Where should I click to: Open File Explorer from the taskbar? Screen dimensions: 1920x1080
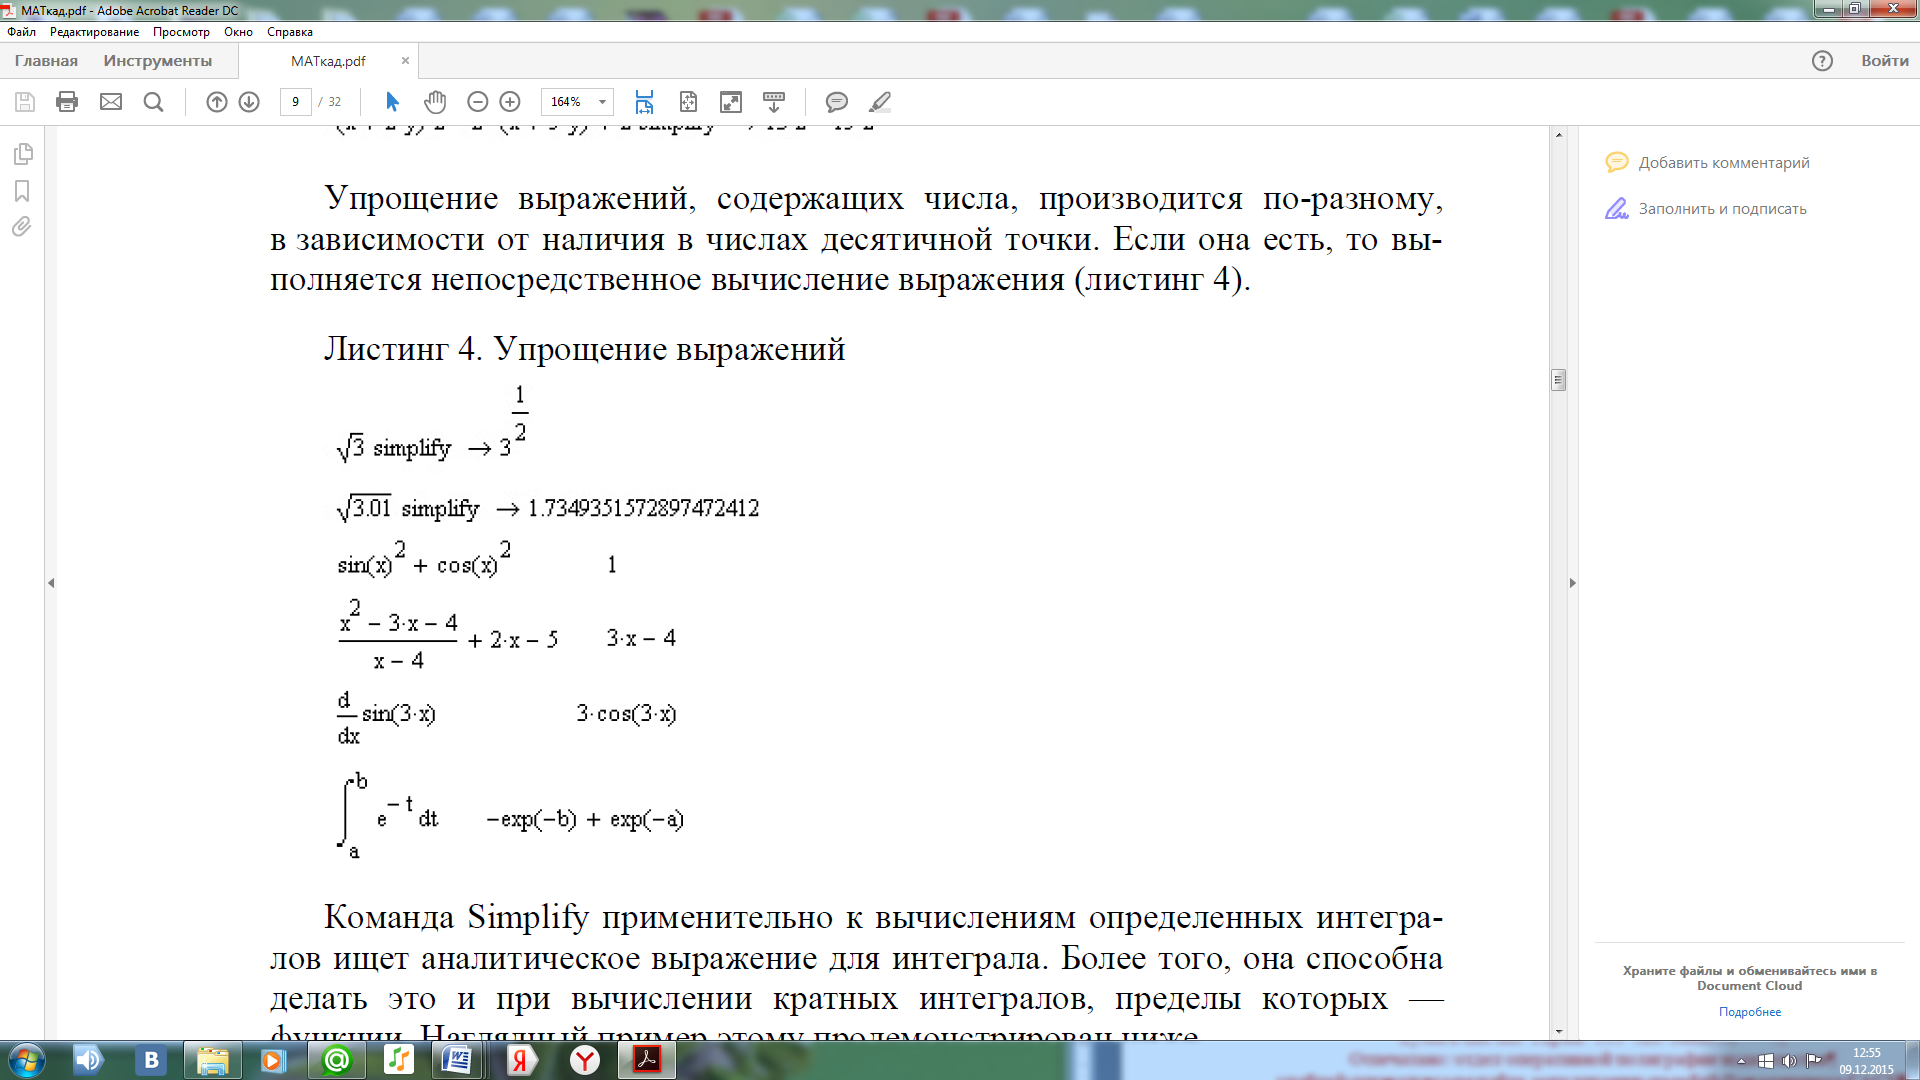coord(212,1060)
